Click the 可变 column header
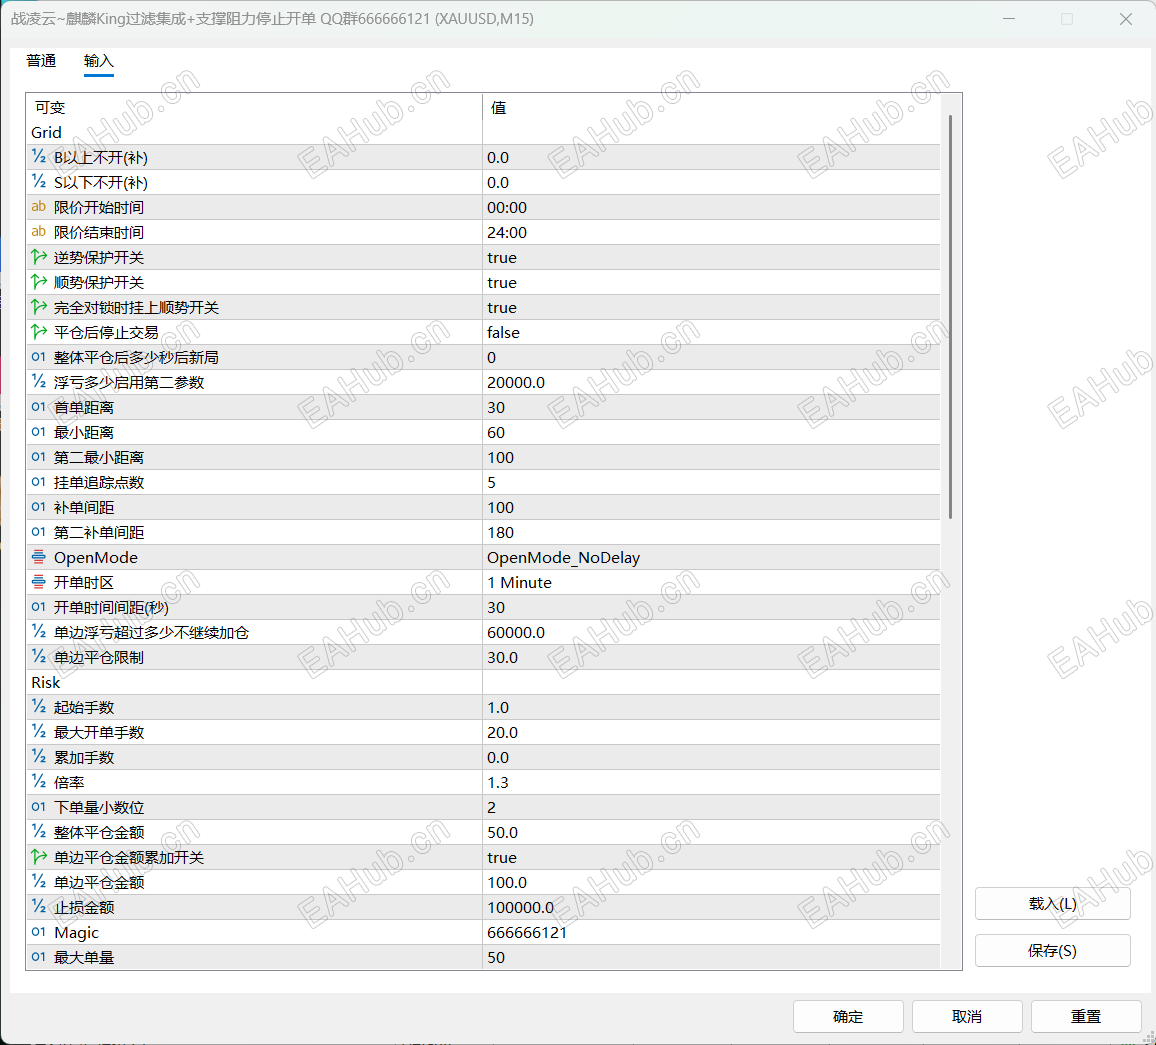Image resolution: width=1156 pixels, height=1045 pixels. (x=254, y=108)
